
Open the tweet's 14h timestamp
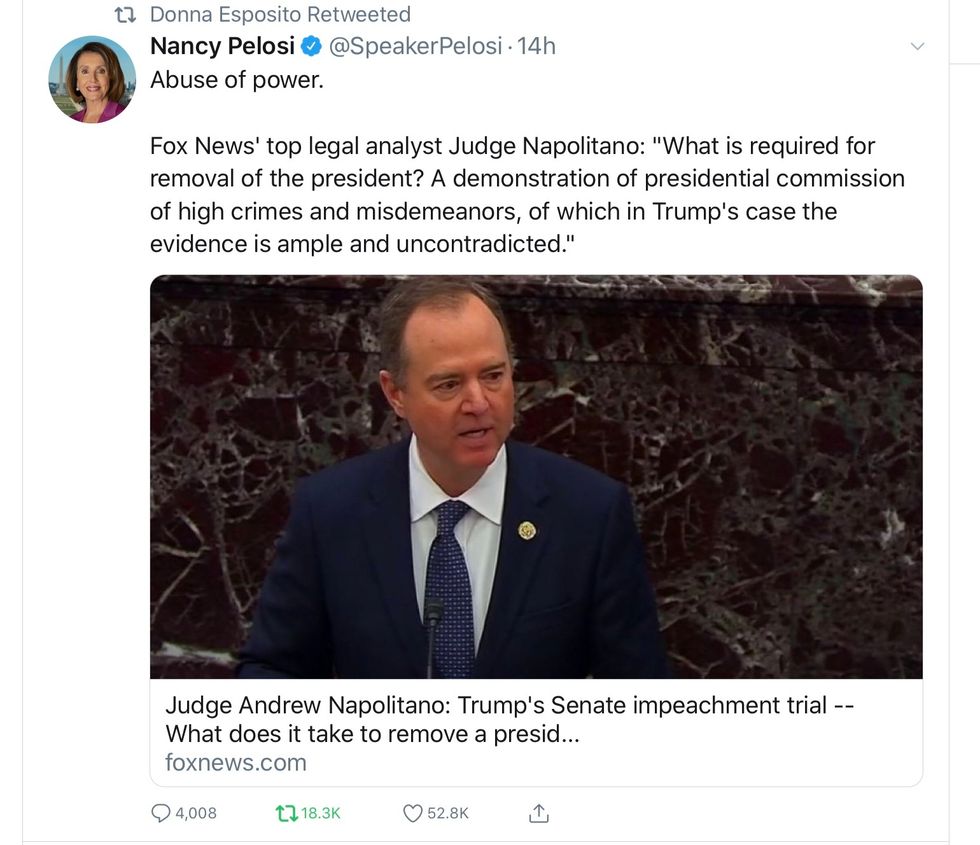pos(536,47)
